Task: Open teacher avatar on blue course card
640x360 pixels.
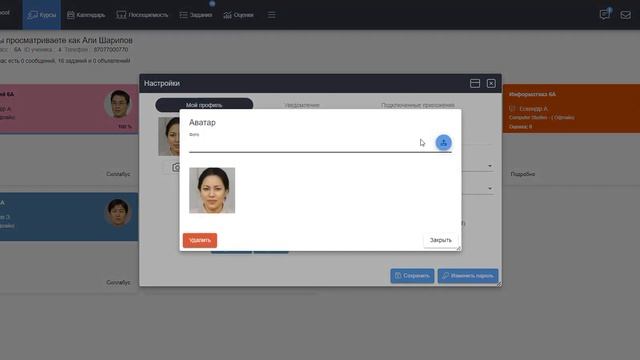Action: [x=118, y=212]
